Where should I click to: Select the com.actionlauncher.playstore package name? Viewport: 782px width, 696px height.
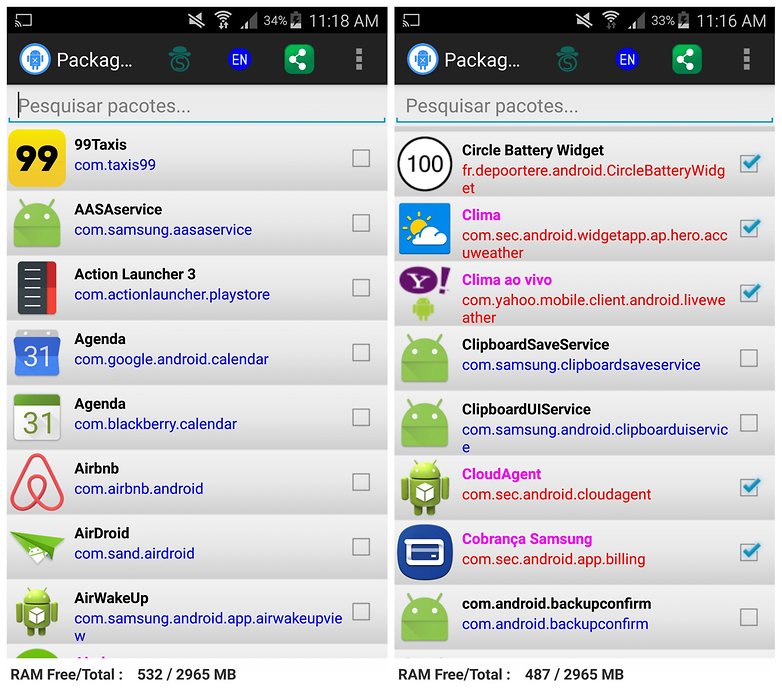point(172,295)
